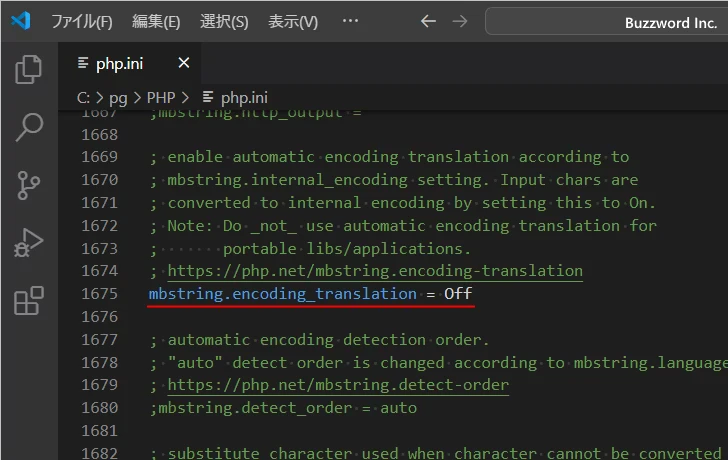Open the php.net/mbstring.detect-order link
728x460 pixels.
click(x=338, y=385)
